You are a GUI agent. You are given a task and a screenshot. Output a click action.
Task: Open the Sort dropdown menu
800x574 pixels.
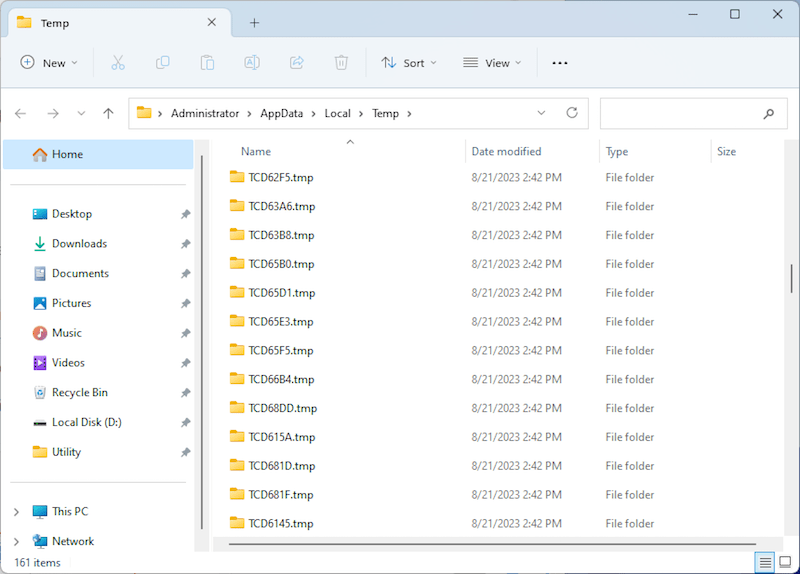click(x=410, y=63)
